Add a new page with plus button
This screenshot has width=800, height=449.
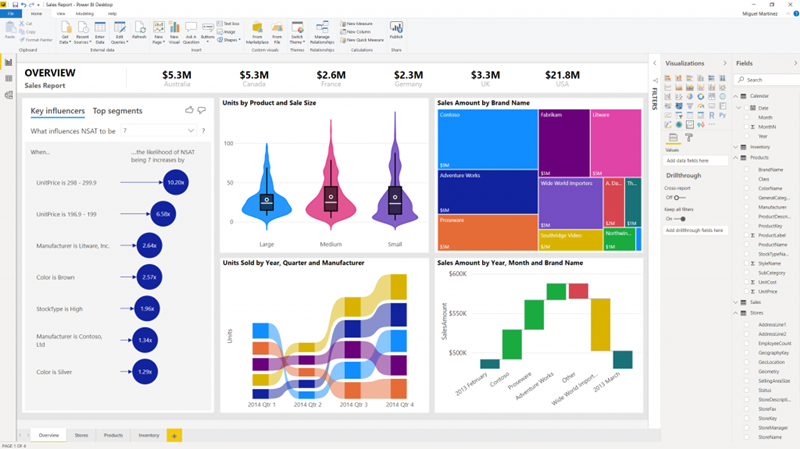tap(174, 435)
